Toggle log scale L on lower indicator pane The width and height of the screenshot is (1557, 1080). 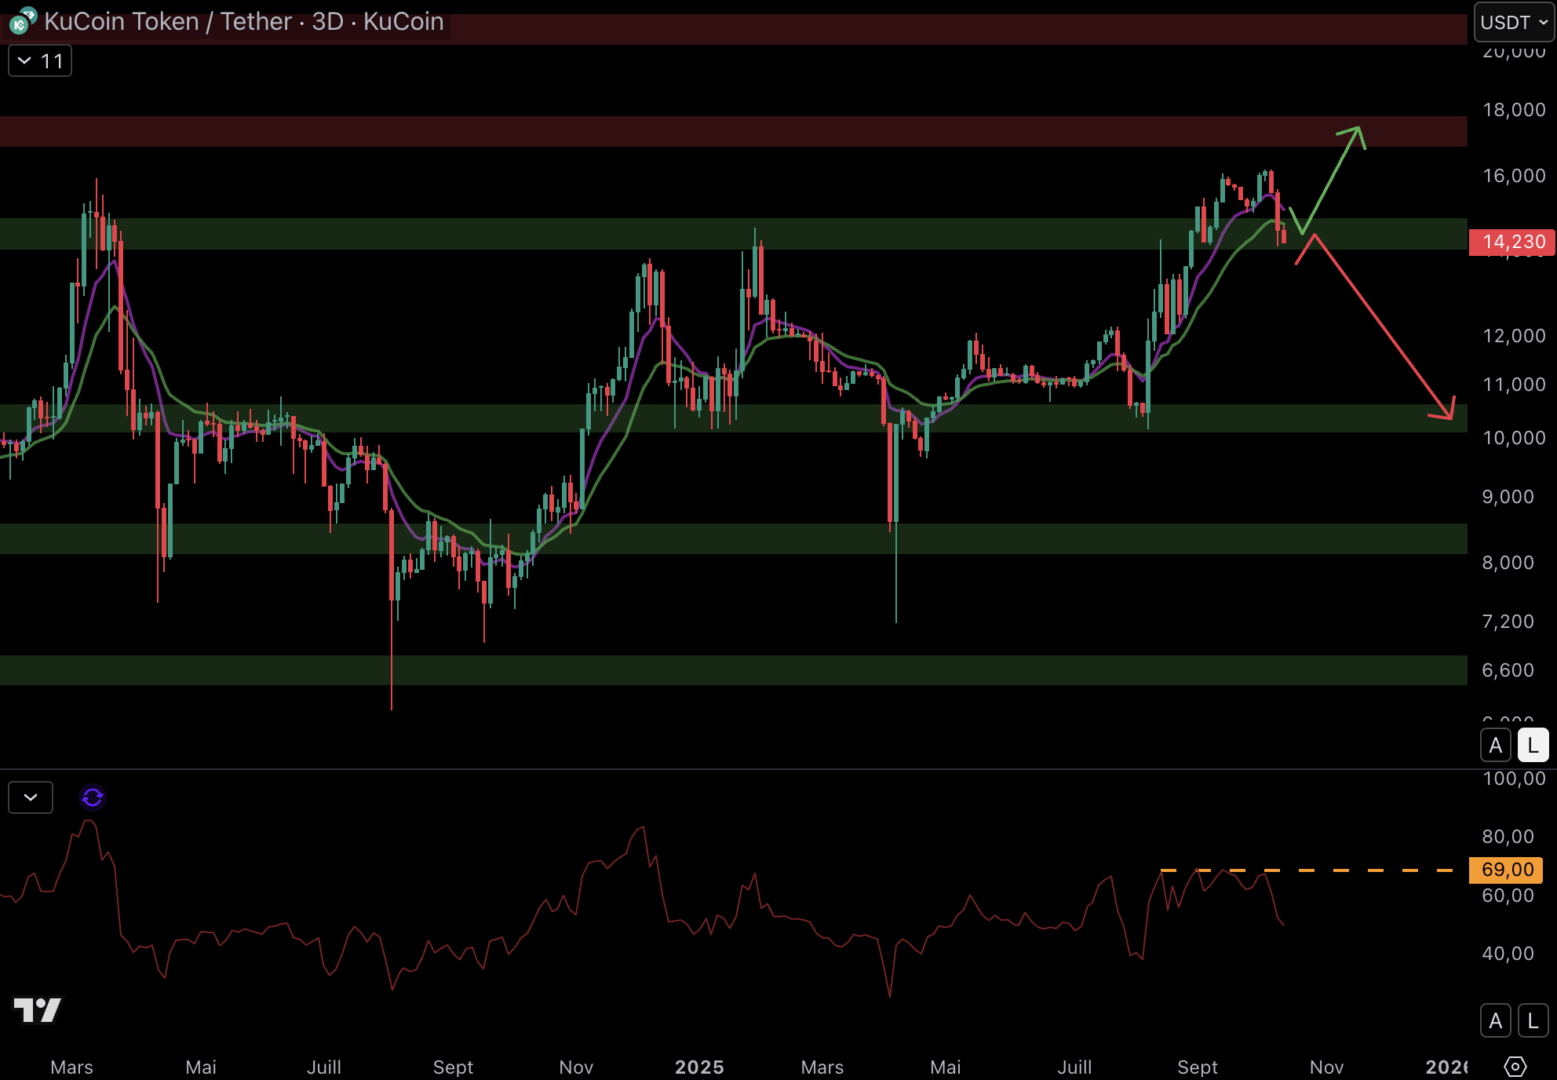1532,1021
